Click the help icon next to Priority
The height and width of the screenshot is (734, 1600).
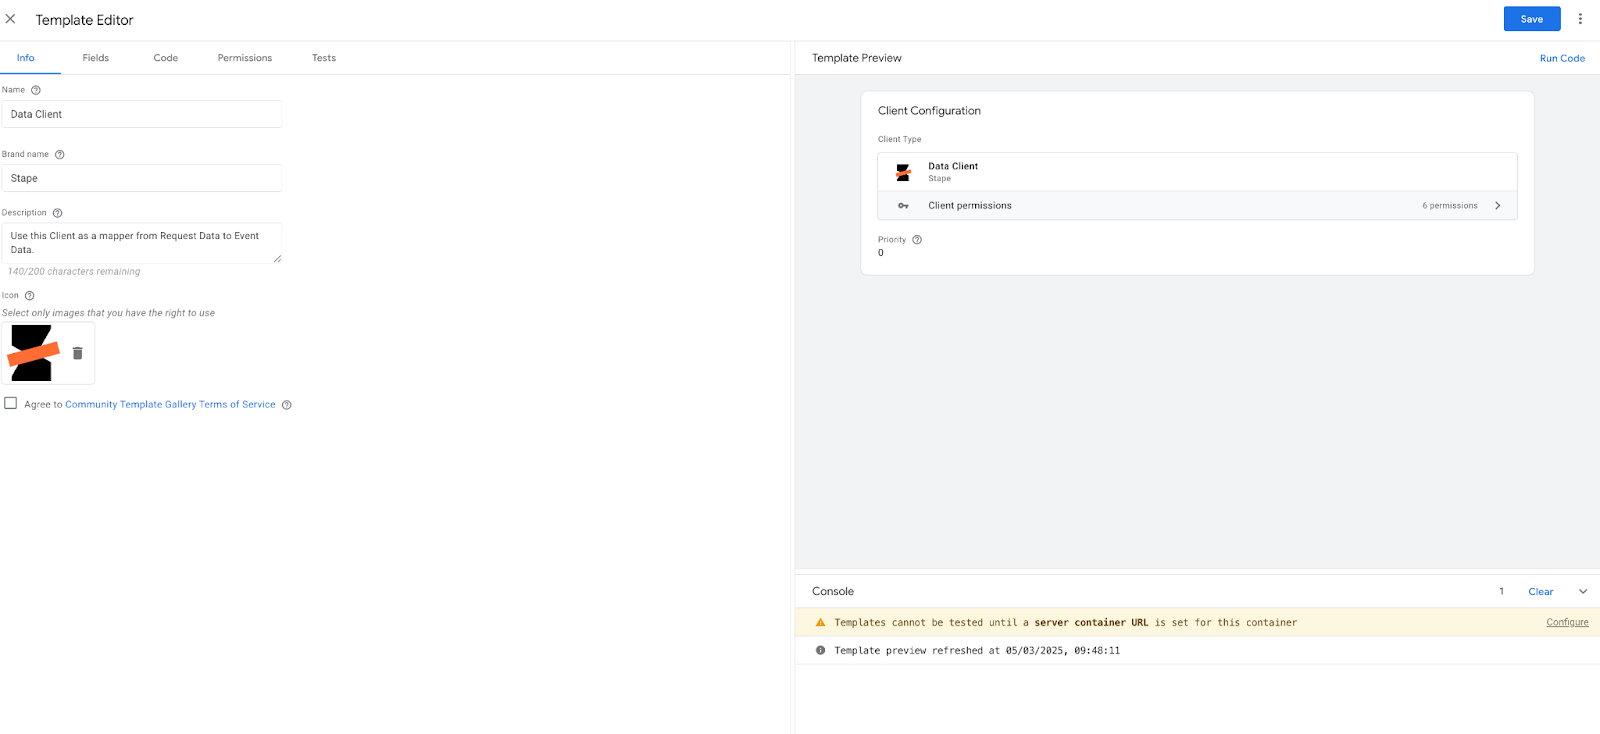click(x=917, y=240)
